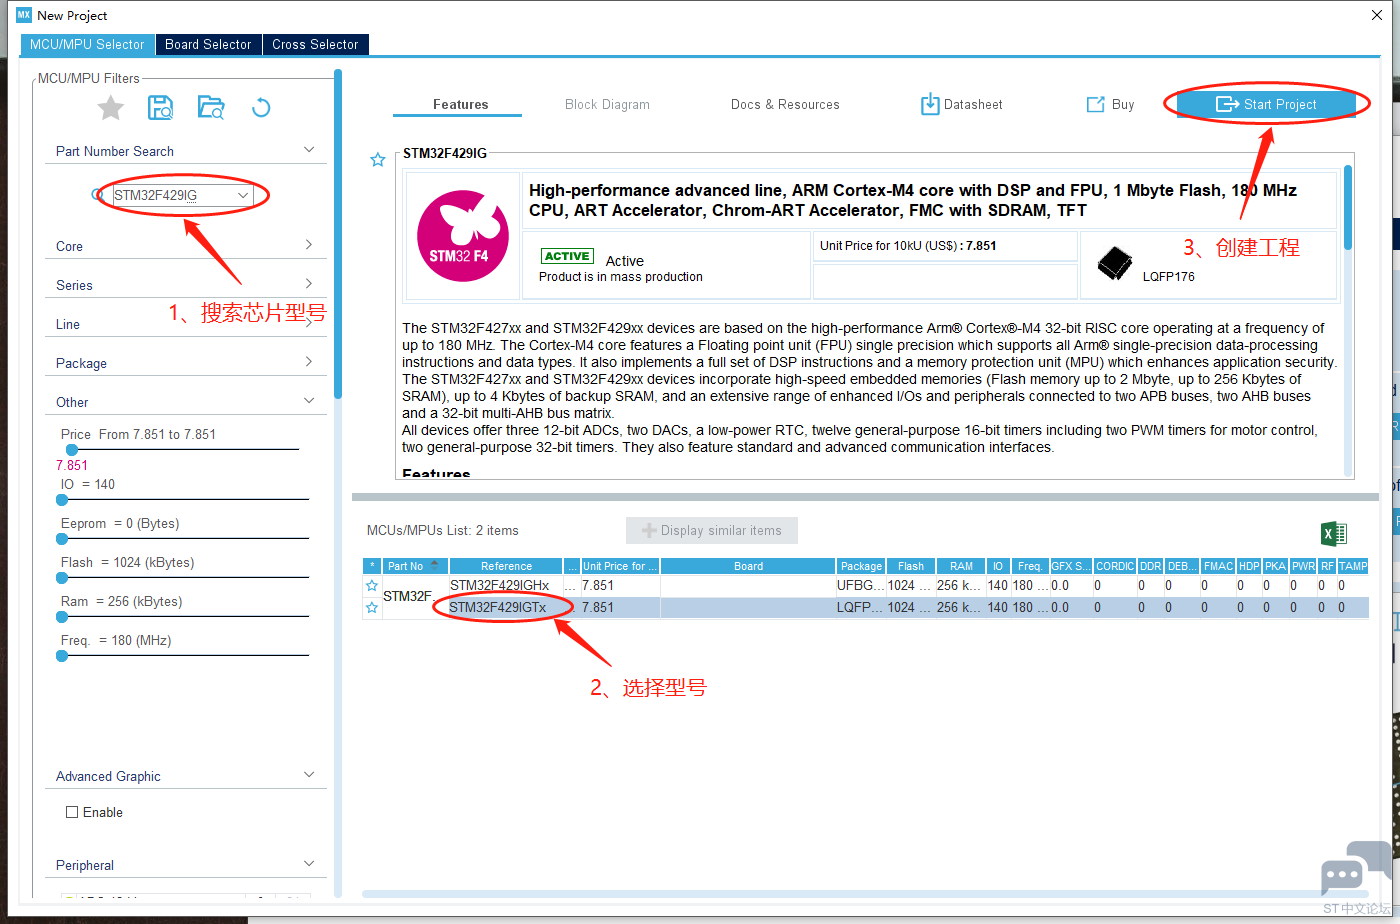Sort by the RAM column header
Viewport: 1400px width, 924px height.
(x=961, y=566)
